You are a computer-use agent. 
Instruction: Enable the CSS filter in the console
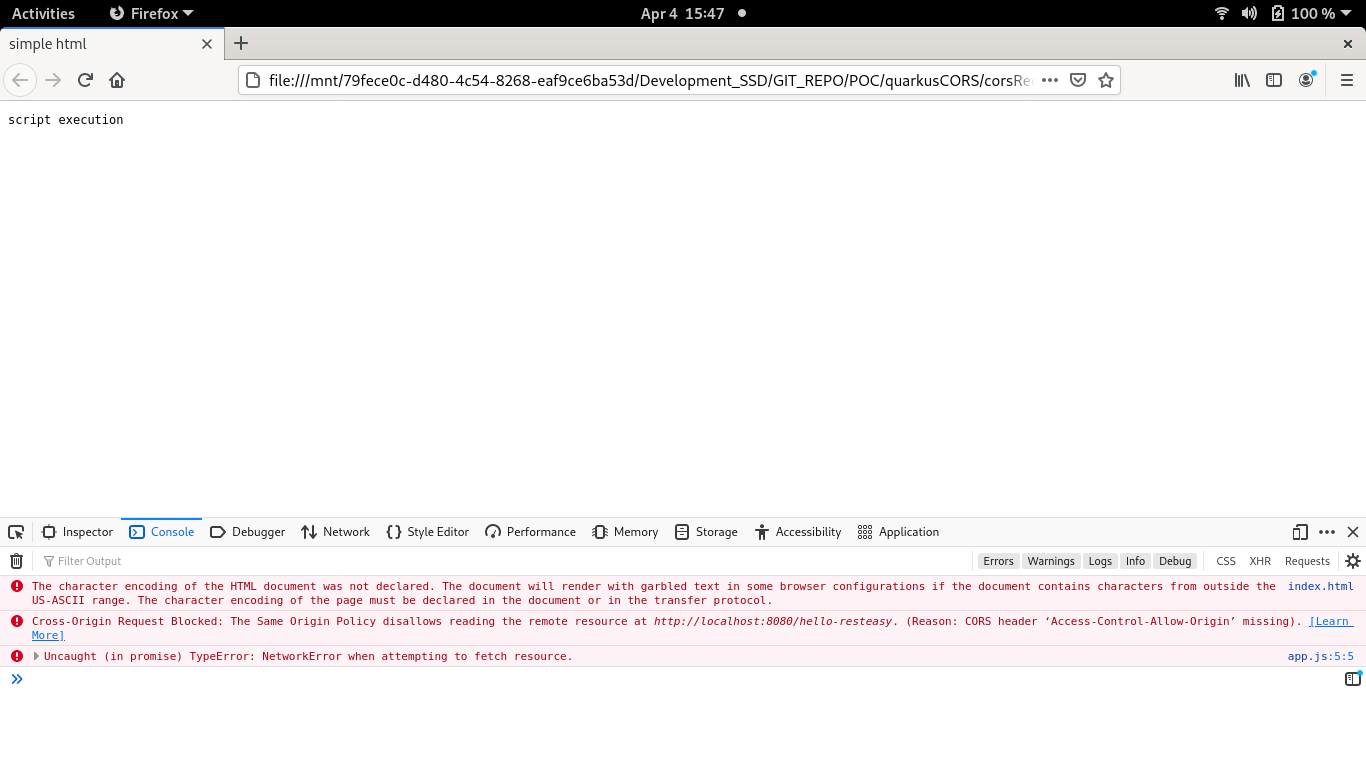click(x=1226, y=561)
